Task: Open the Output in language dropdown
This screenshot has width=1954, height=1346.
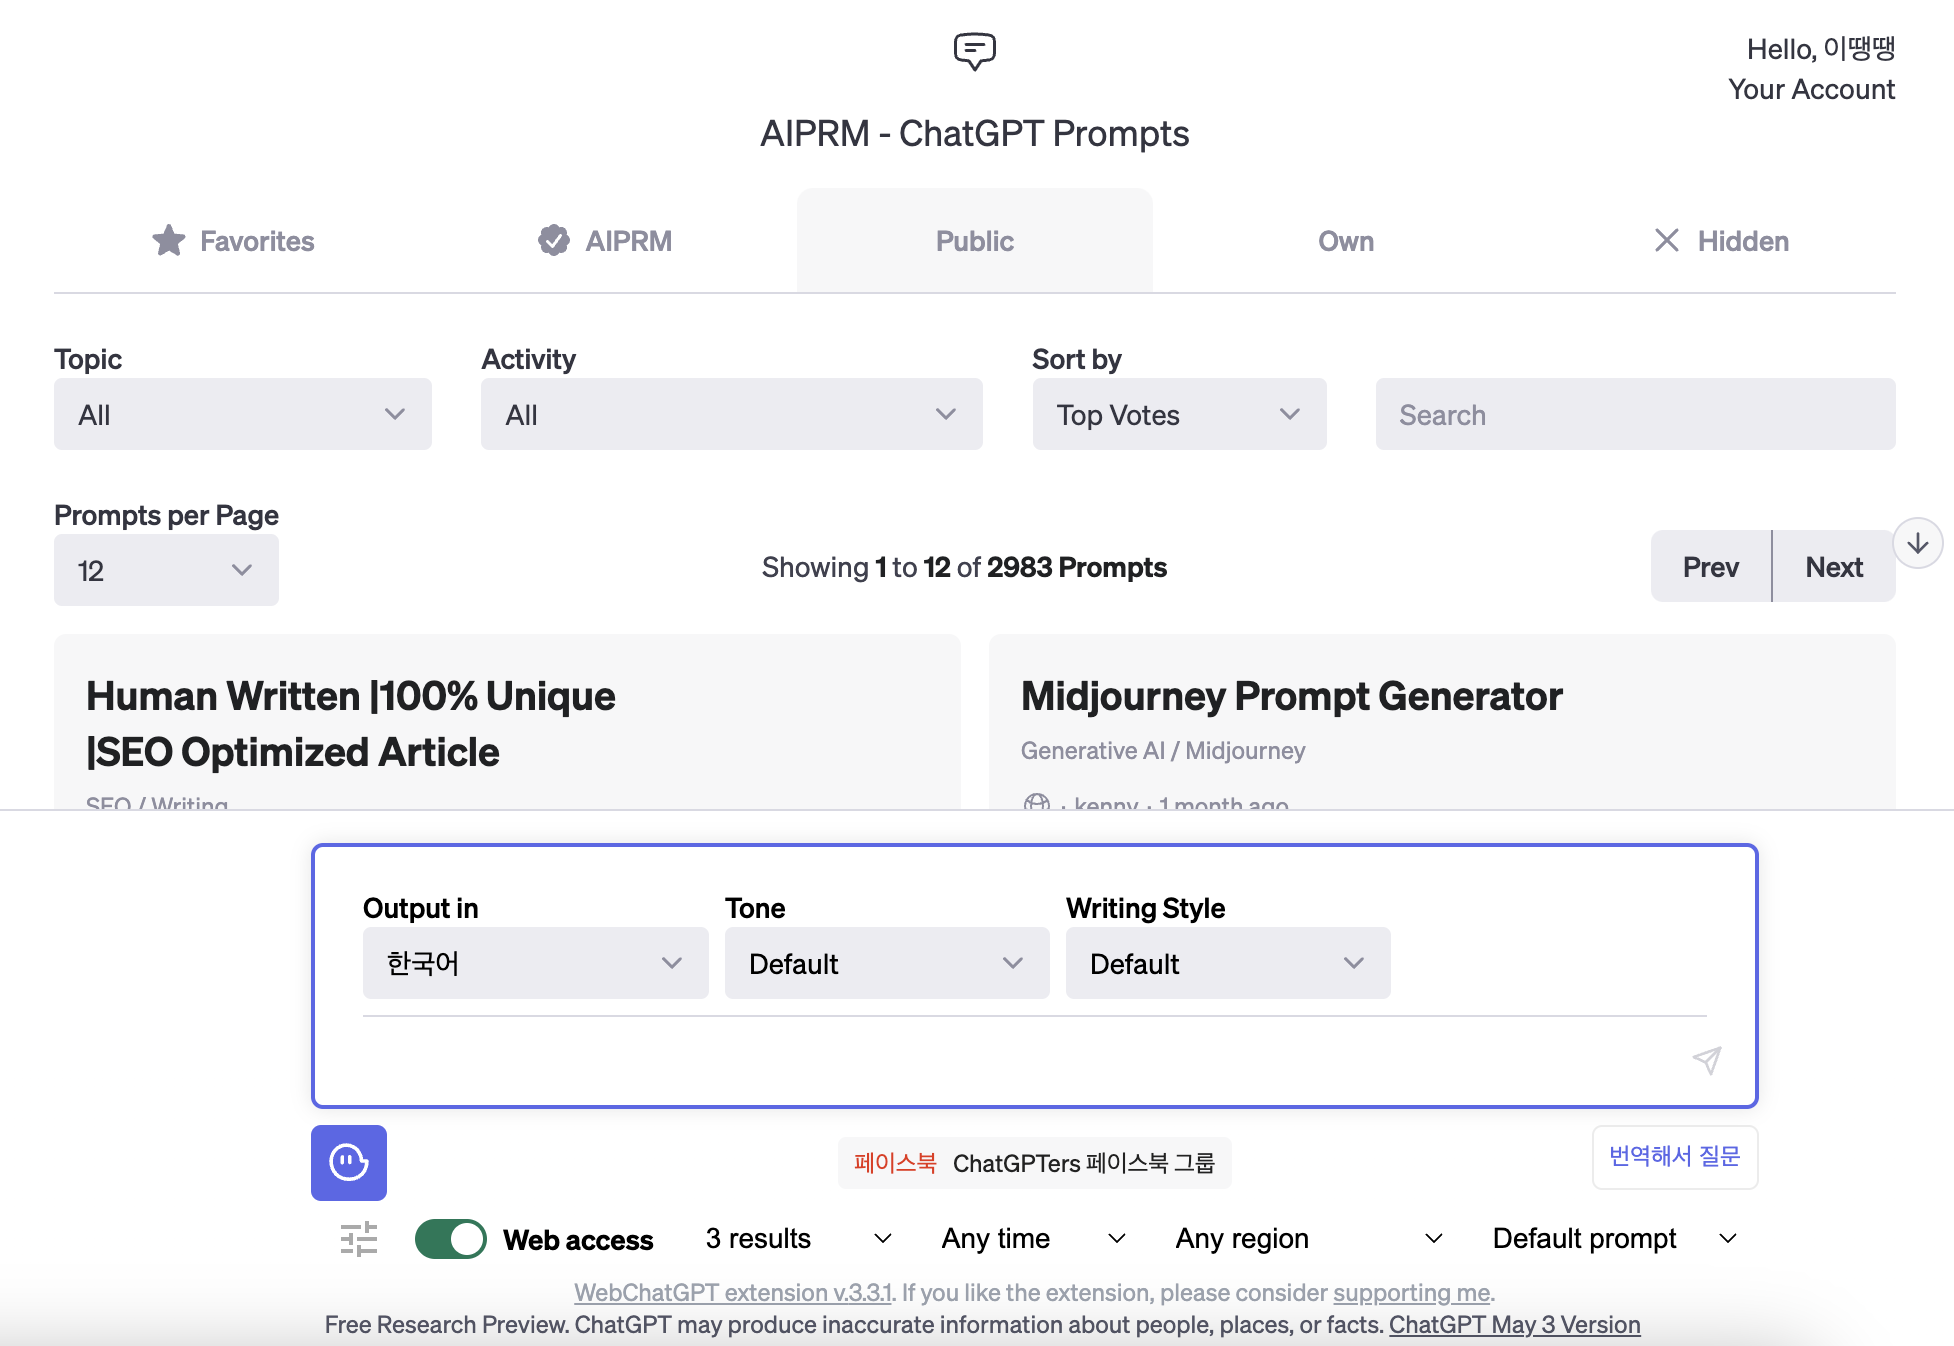Action: (535, 963)
